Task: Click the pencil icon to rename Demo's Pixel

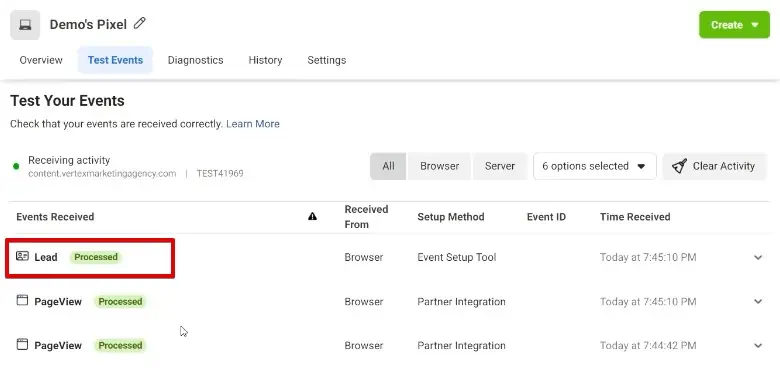Action: (x=140, y=23)
